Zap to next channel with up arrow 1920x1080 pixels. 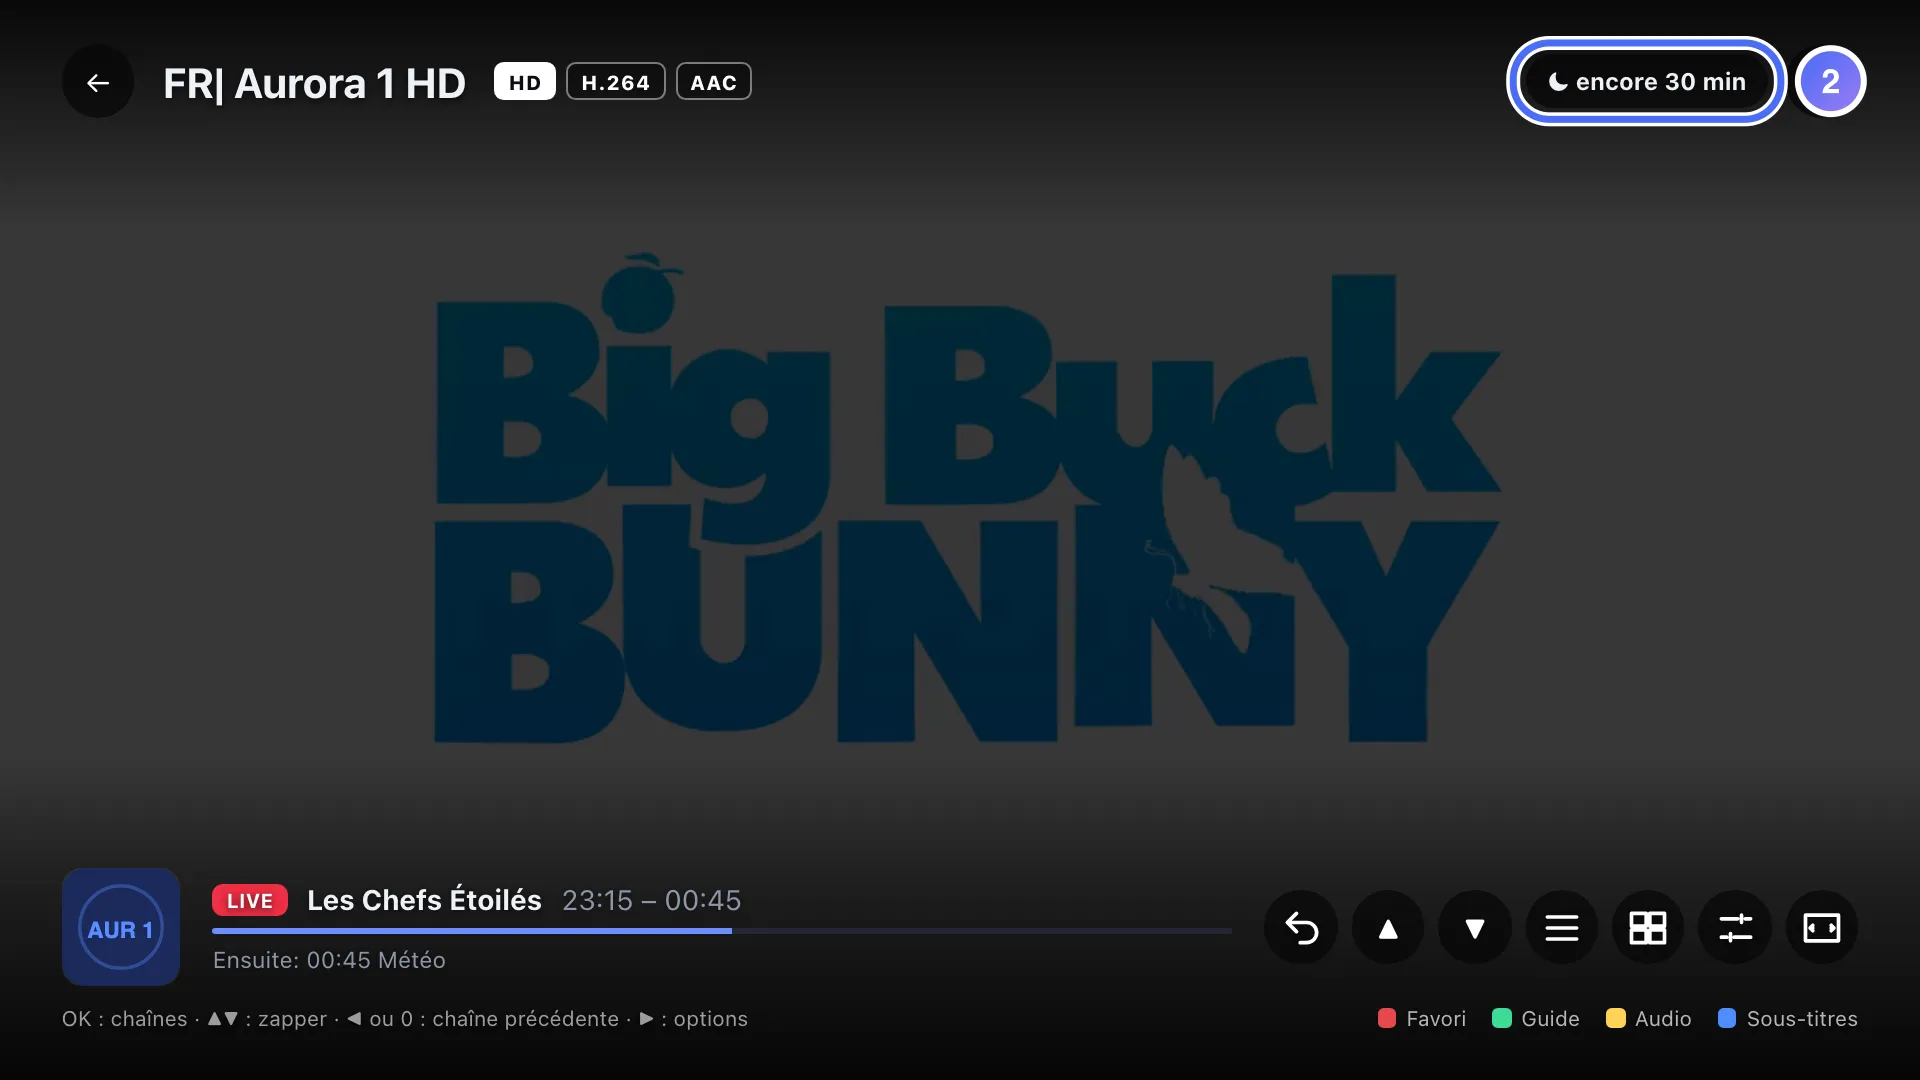pos(1388,928)
